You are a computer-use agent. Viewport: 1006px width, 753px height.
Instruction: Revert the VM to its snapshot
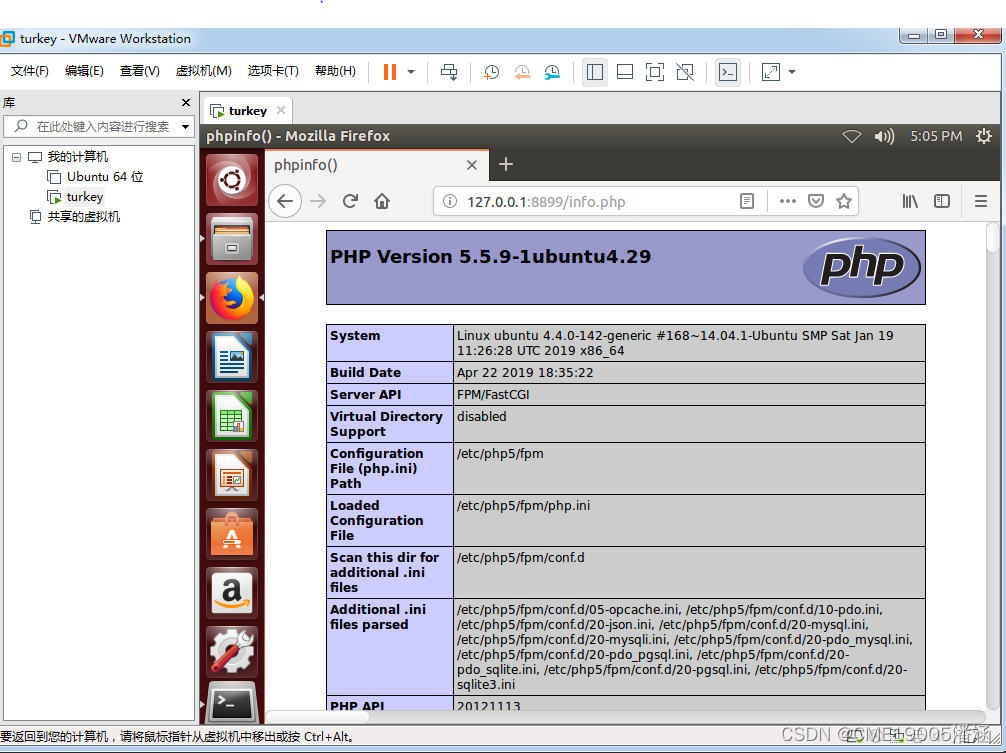click(x=521, y=71)
